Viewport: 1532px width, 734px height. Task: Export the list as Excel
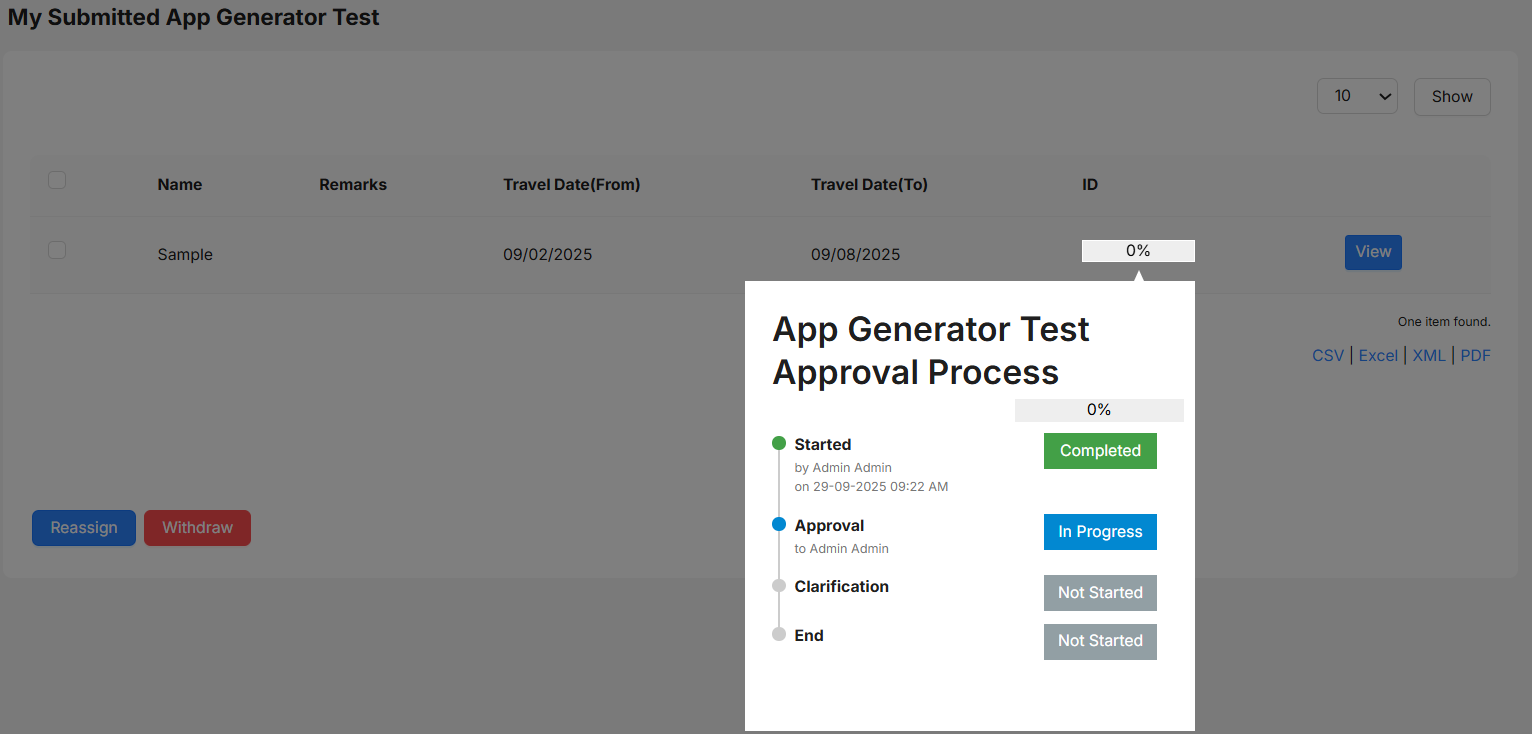pyautogui.click(x=1378, y=355)
